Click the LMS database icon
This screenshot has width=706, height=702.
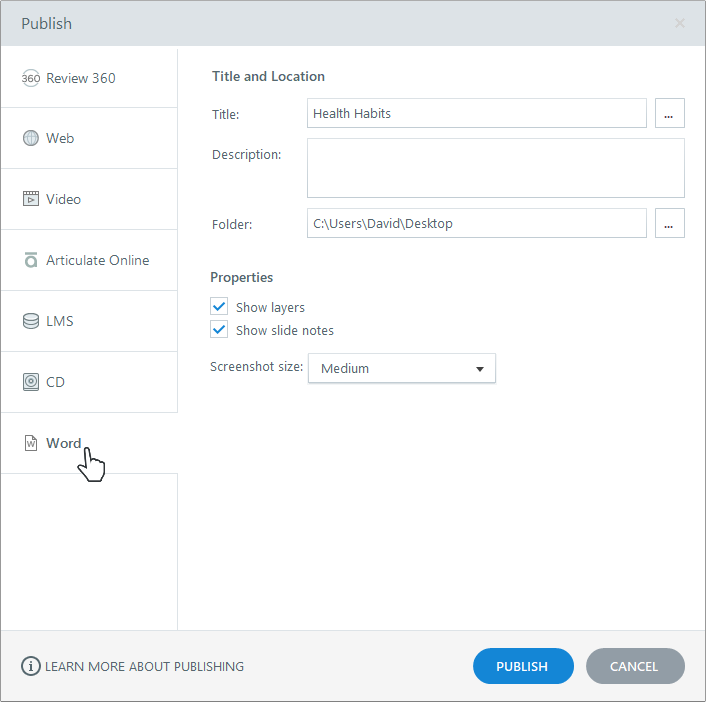click(x=31, y=321)
